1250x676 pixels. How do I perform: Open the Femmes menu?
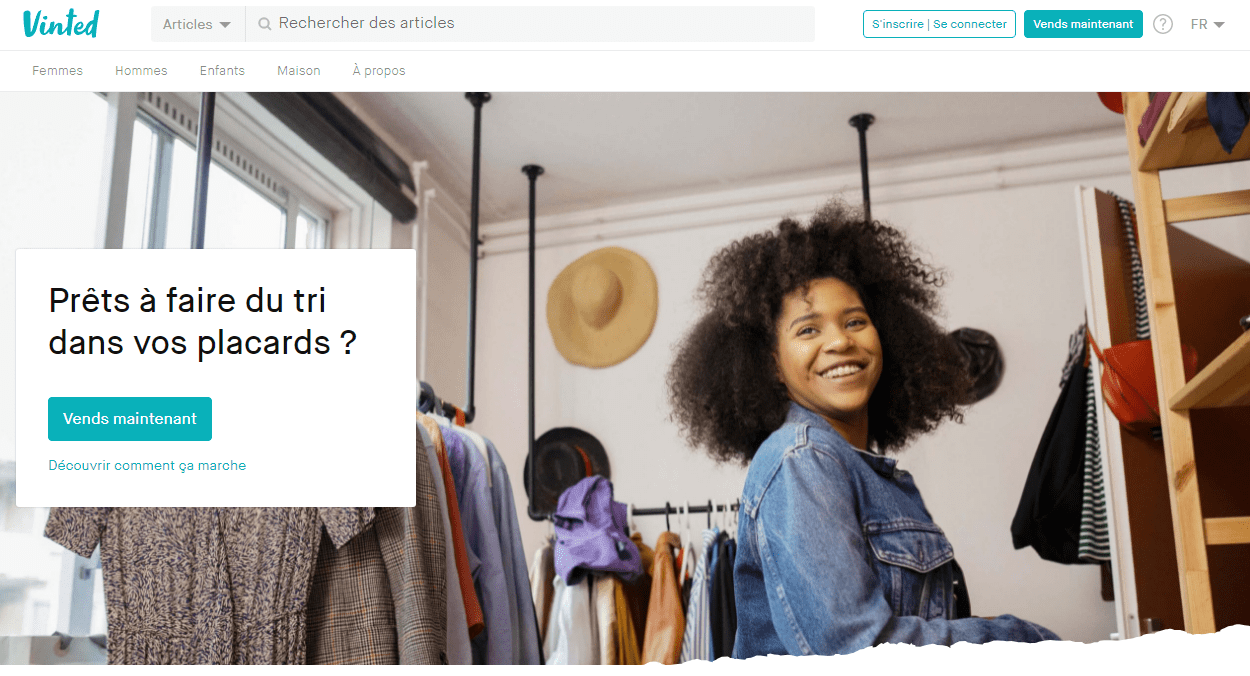[58, 71]
